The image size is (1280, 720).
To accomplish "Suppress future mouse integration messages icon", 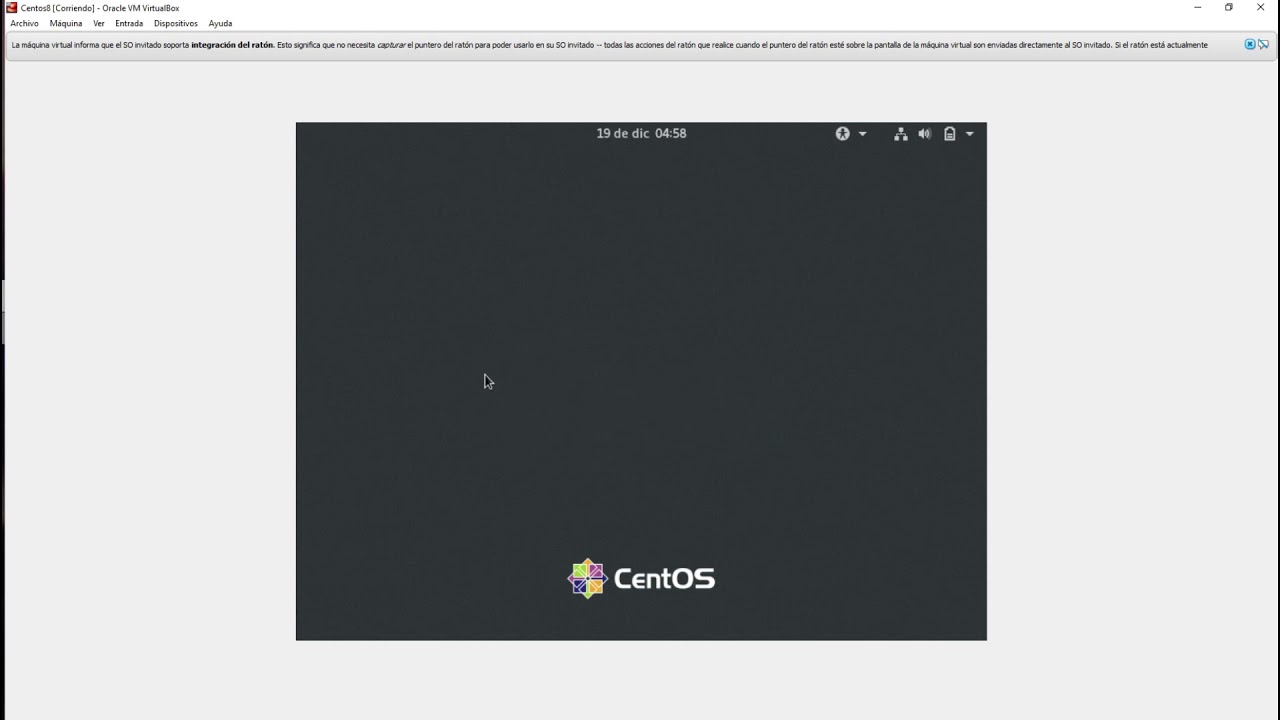I will click(1264, 45).
